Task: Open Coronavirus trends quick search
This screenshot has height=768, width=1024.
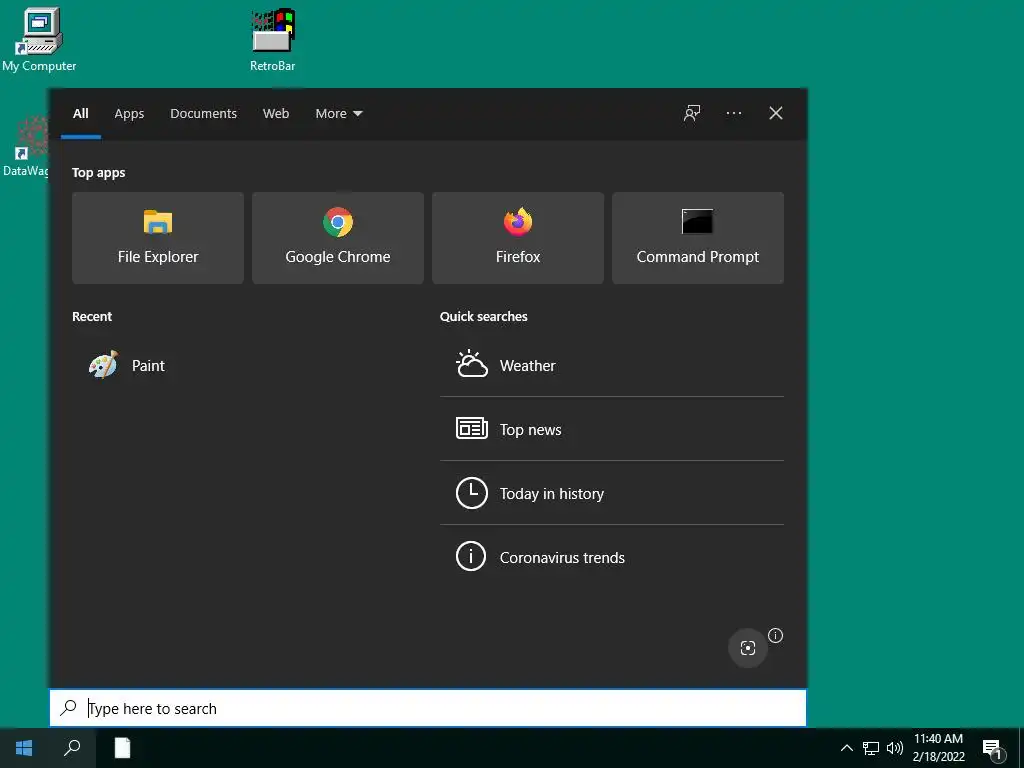Action: (612, 557)
